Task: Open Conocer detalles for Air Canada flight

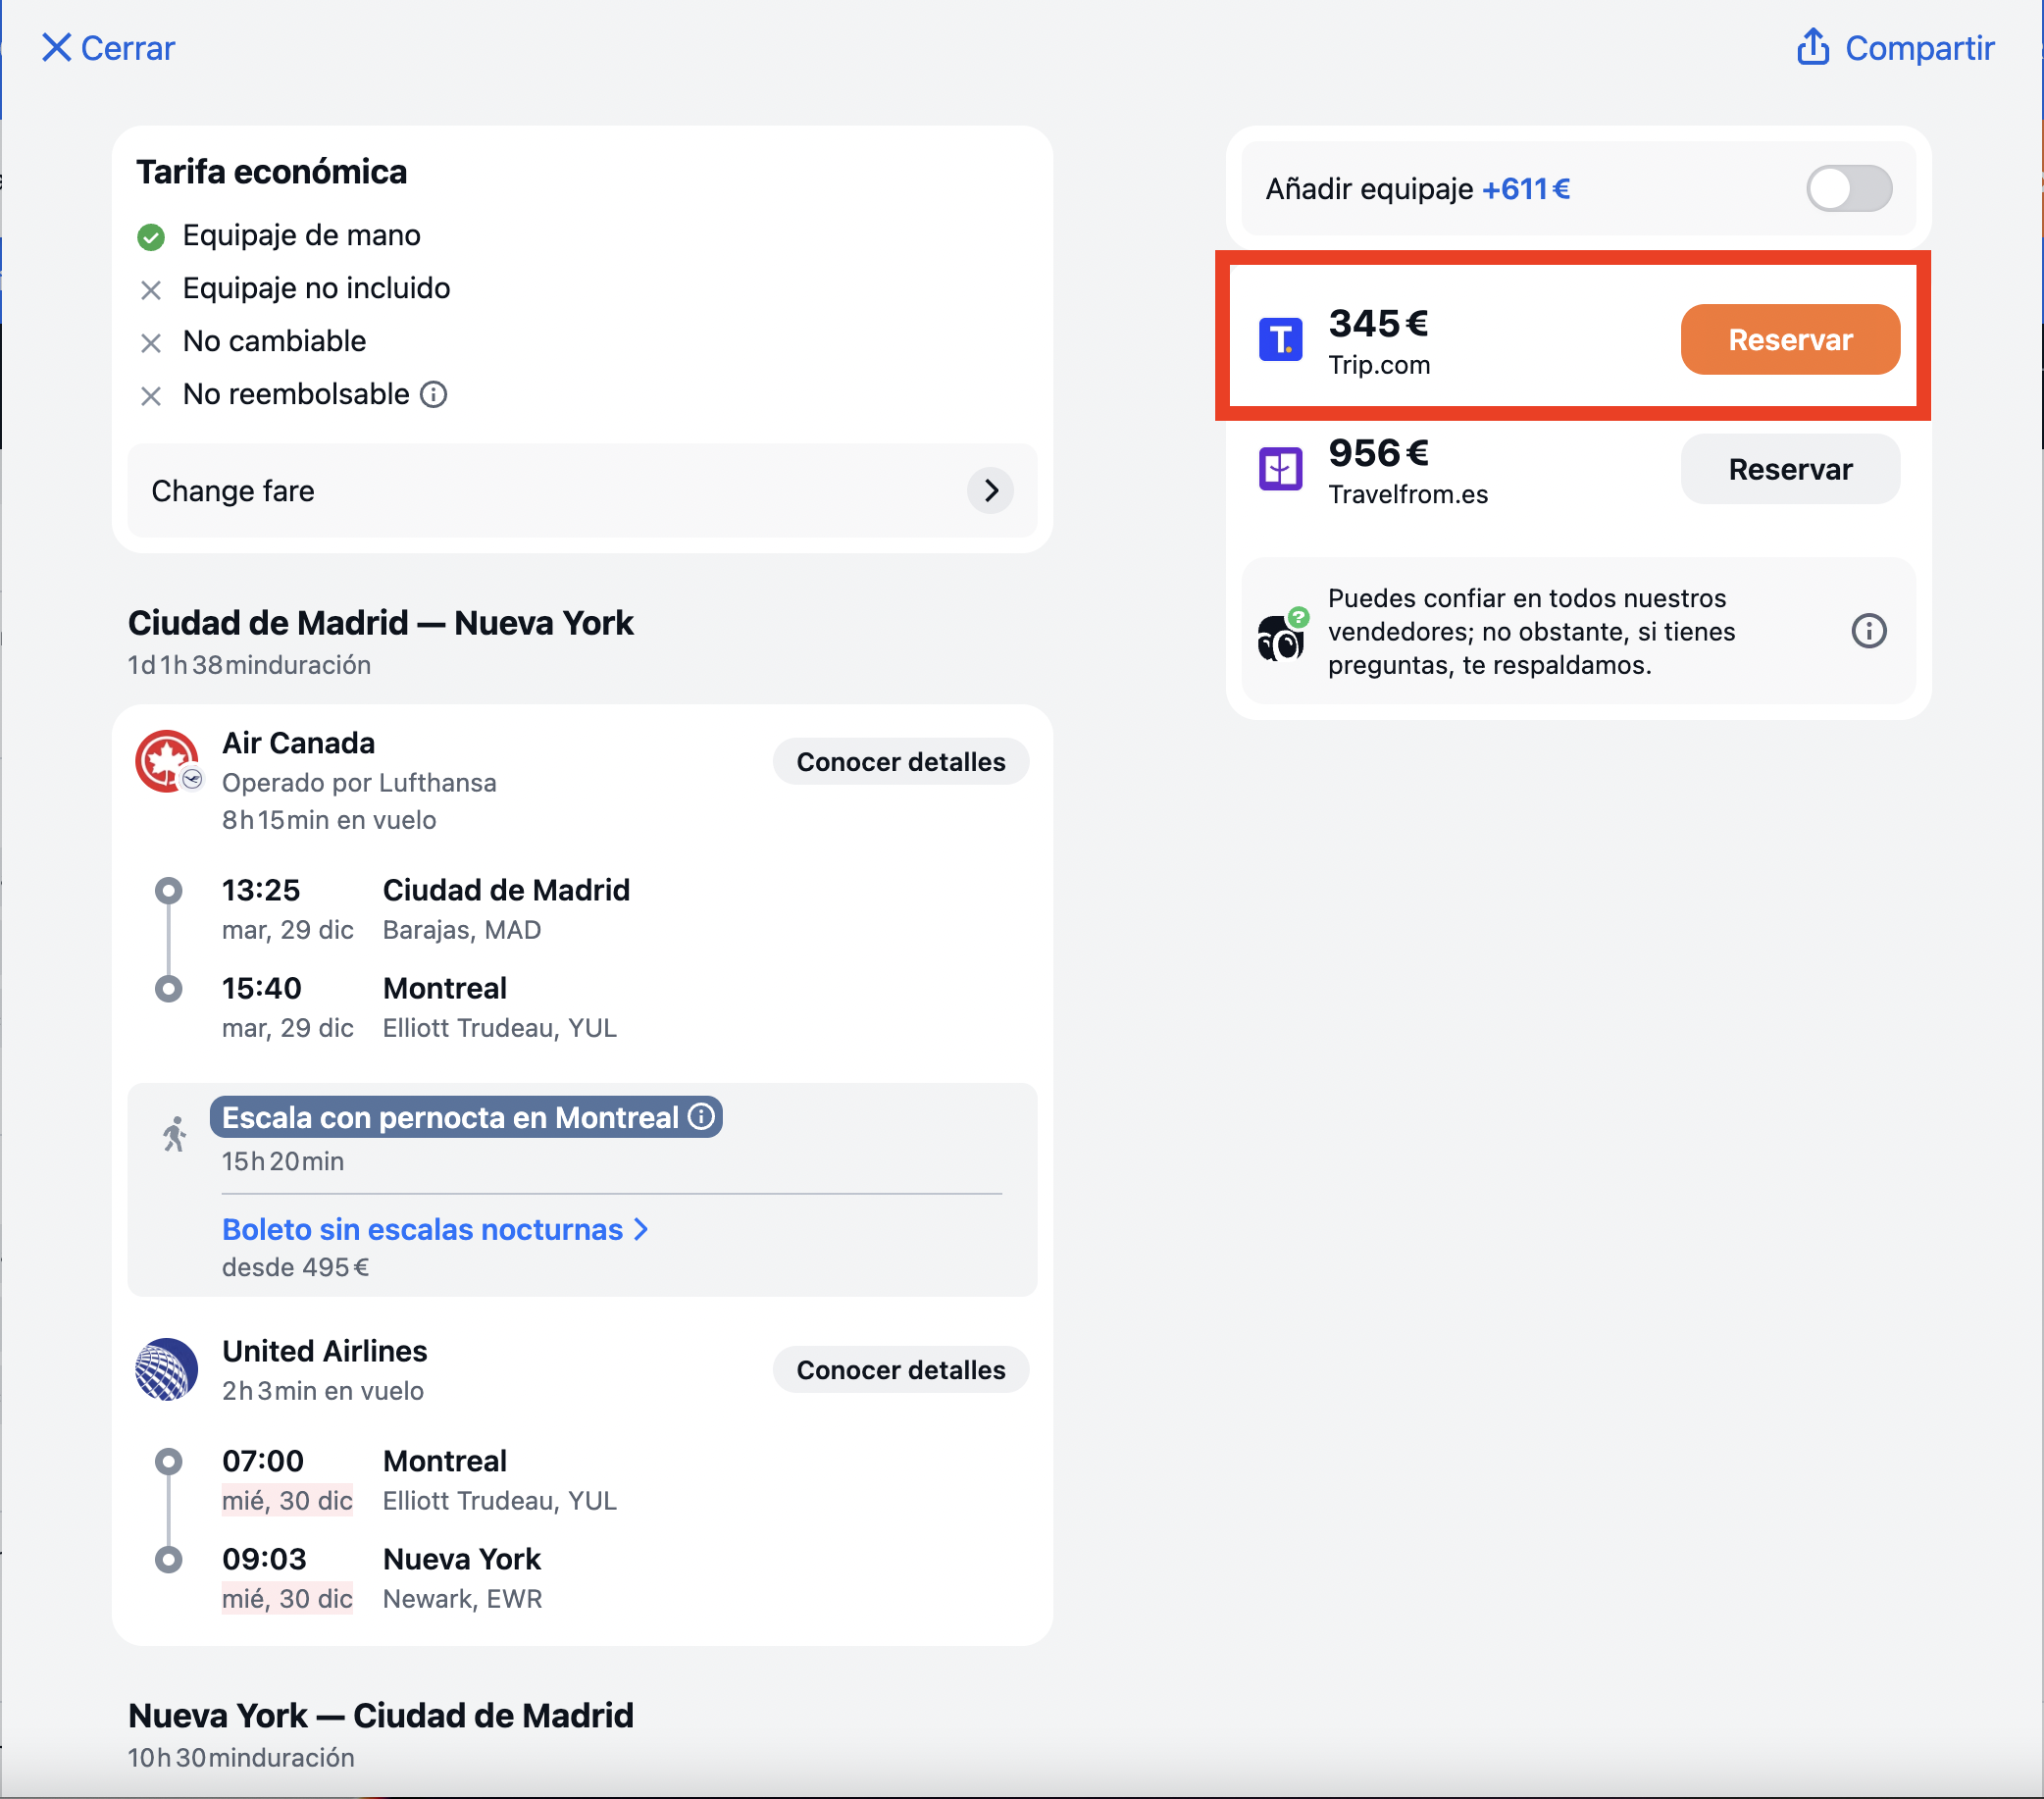Action: pyautogui.click(x=900, y=762)
